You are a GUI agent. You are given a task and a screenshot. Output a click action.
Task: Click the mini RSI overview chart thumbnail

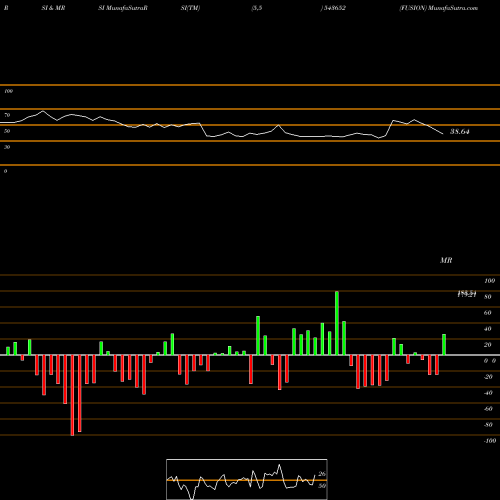(247, 479)
